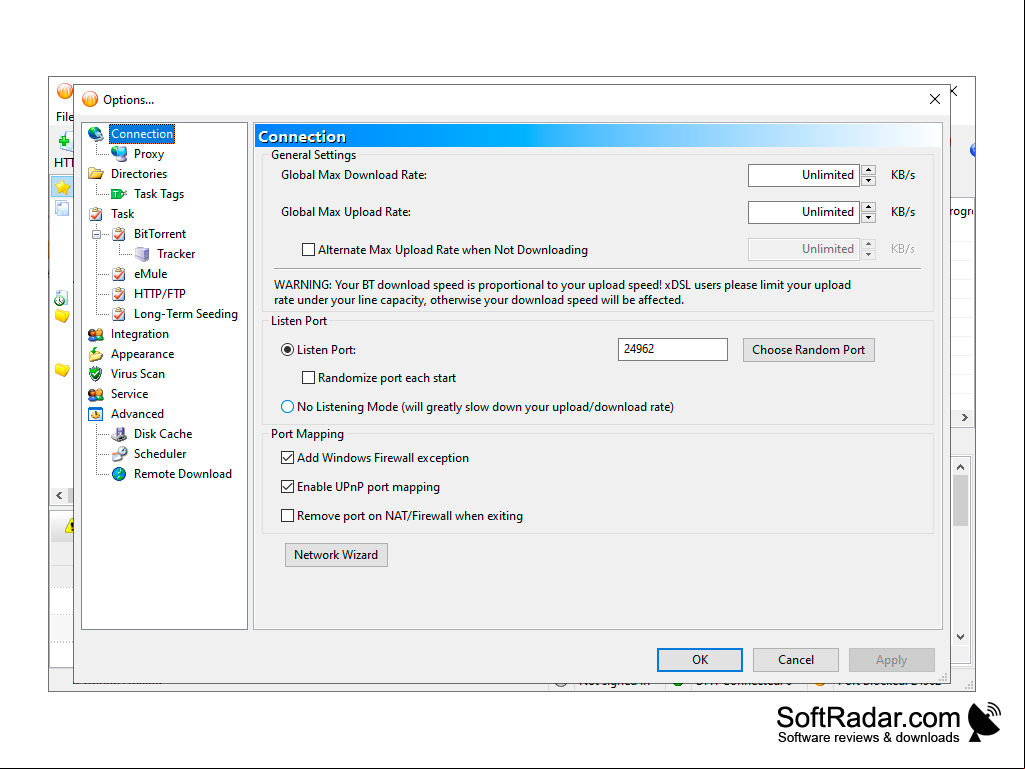Click the Task clipboard icon
Viewport: 1025px width, 769px height.
pos(95,214)
